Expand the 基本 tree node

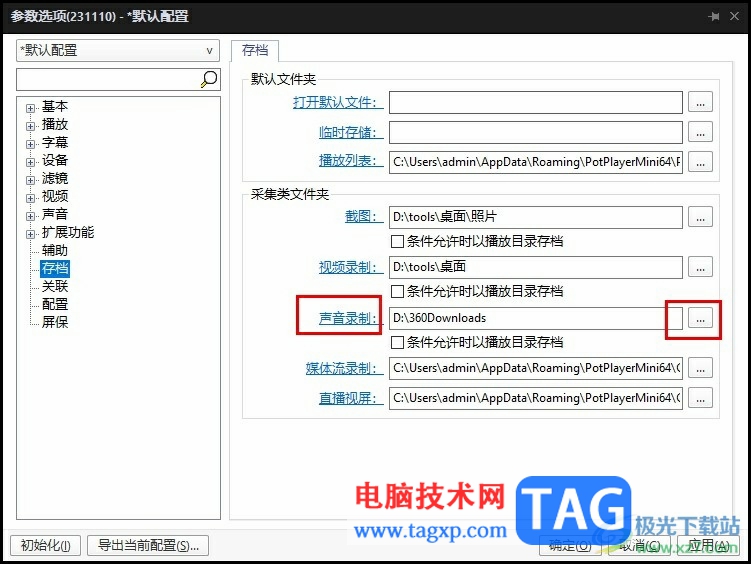pos(30,108)
